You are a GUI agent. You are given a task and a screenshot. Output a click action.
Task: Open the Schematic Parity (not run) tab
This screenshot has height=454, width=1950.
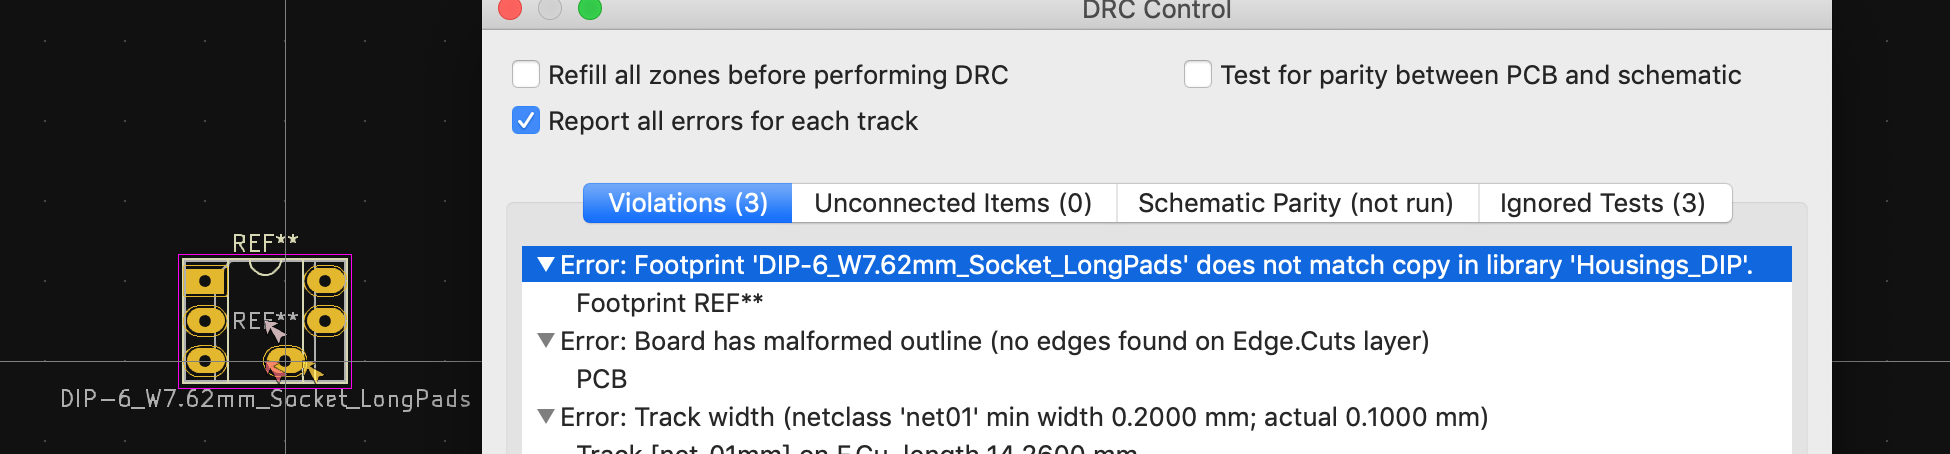1296,203
